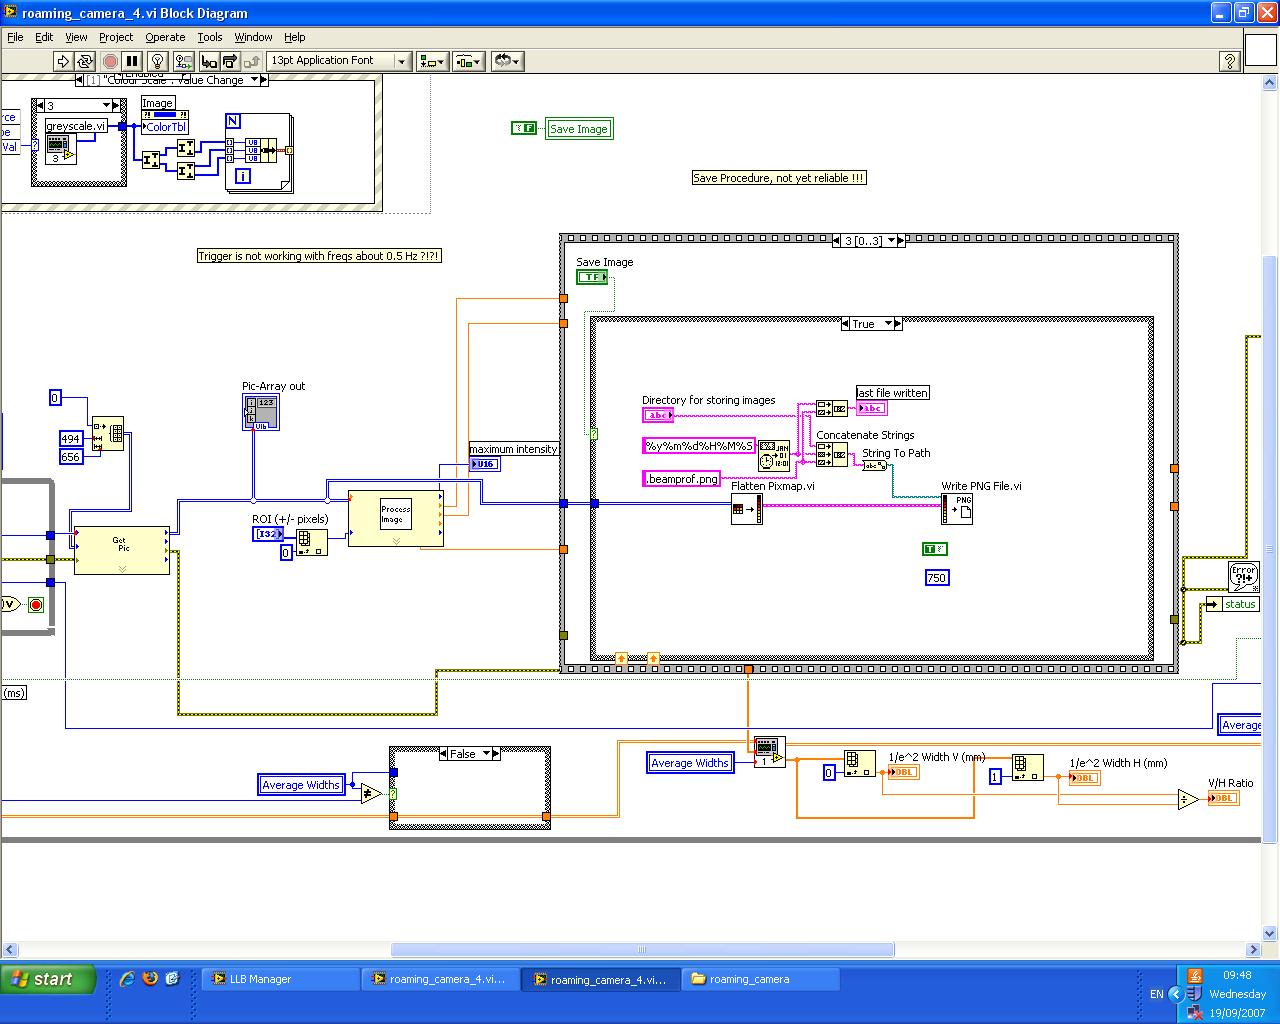Viewport: 1280px width, 1024px height.
Task: Click the %y%m%d%H%M%S format string constant
Action: click(x=699, y=446)
